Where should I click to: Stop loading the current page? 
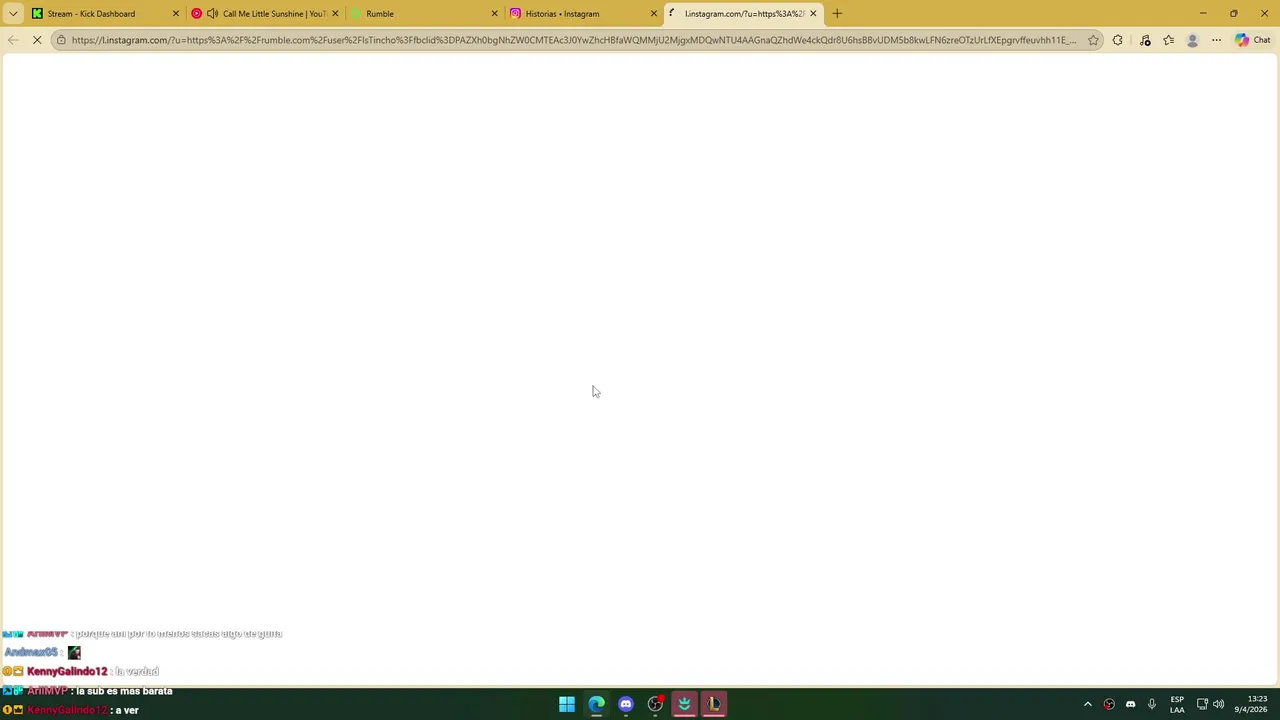click(37, 40)
